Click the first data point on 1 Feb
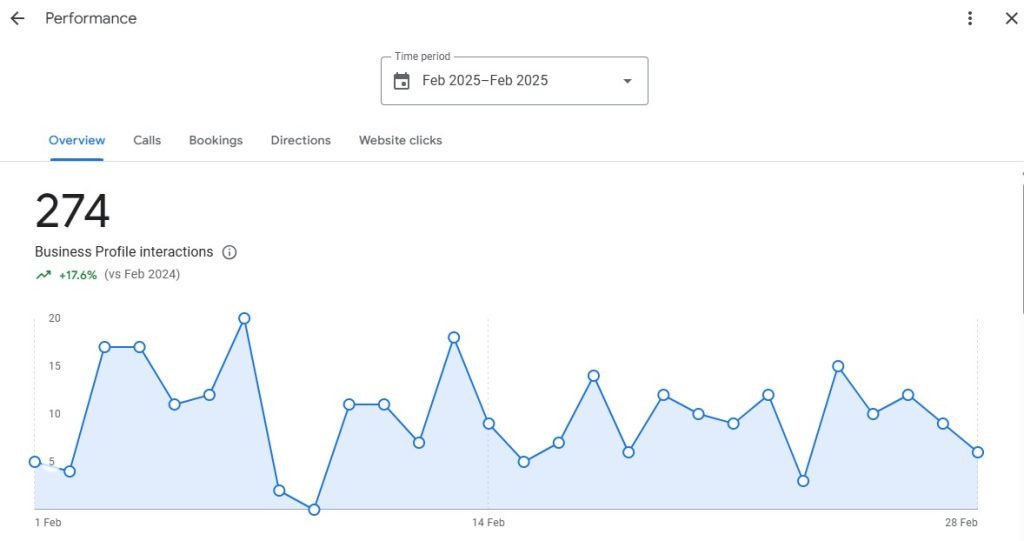Screen dimensions: 1024x541 point(35,461)
